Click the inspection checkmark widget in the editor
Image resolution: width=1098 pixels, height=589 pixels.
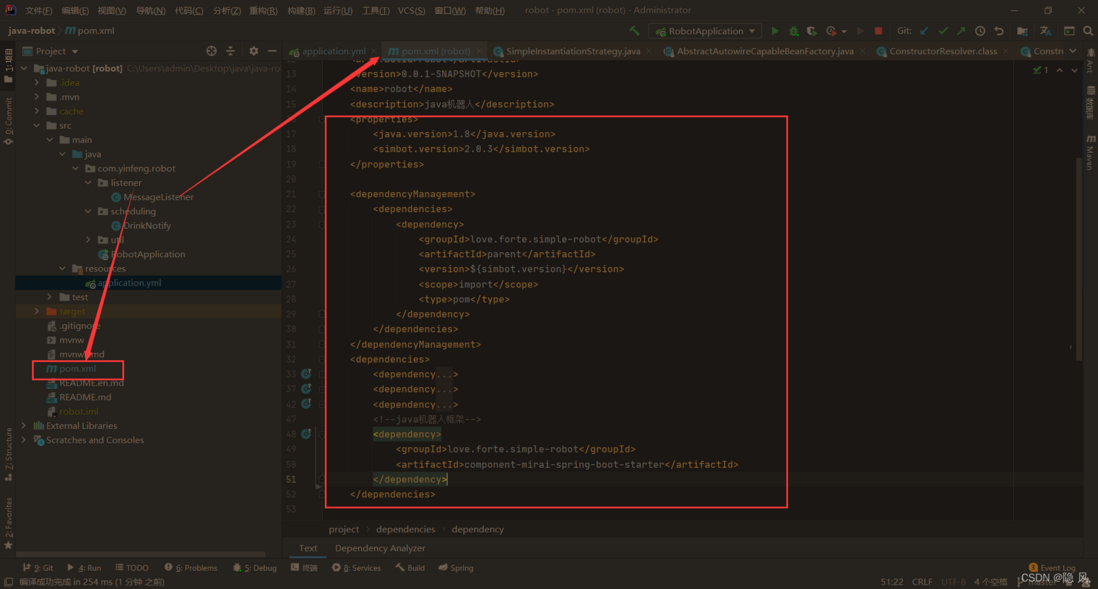1041,70
